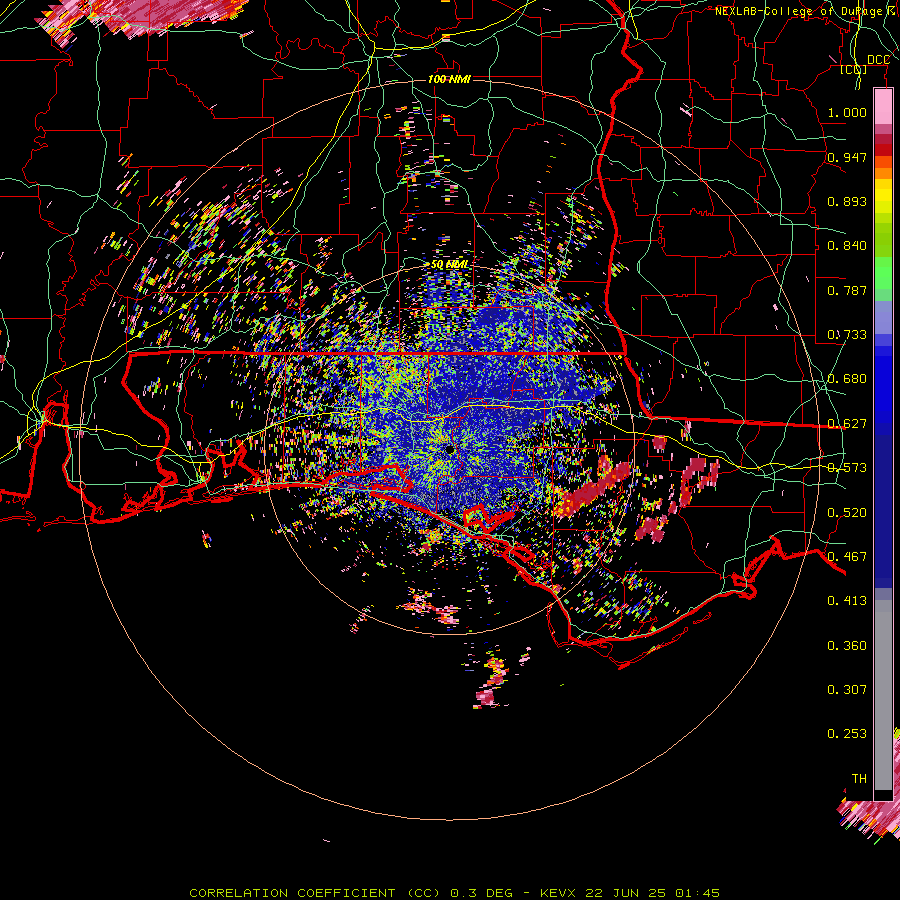The width and height of the screenshot is (900, 900).
Task: Click the 100 NMI range ring label
Action: 449,79
